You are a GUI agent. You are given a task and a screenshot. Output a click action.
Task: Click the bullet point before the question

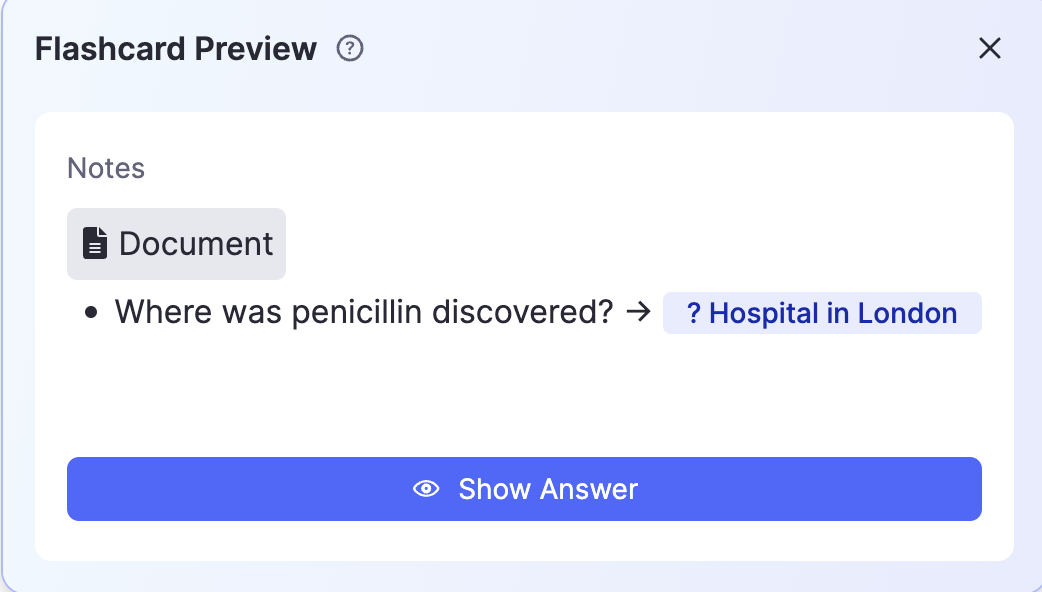(x=92, y=313)
